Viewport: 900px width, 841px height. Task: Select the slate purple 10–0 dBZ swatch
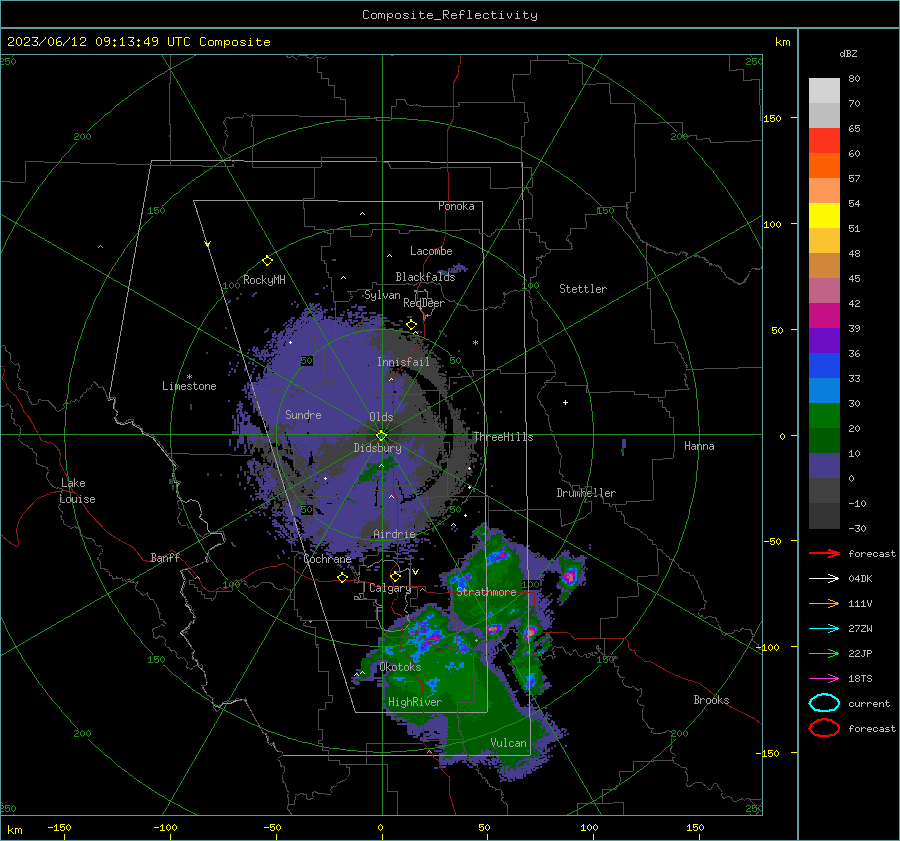tap(824, 465)
